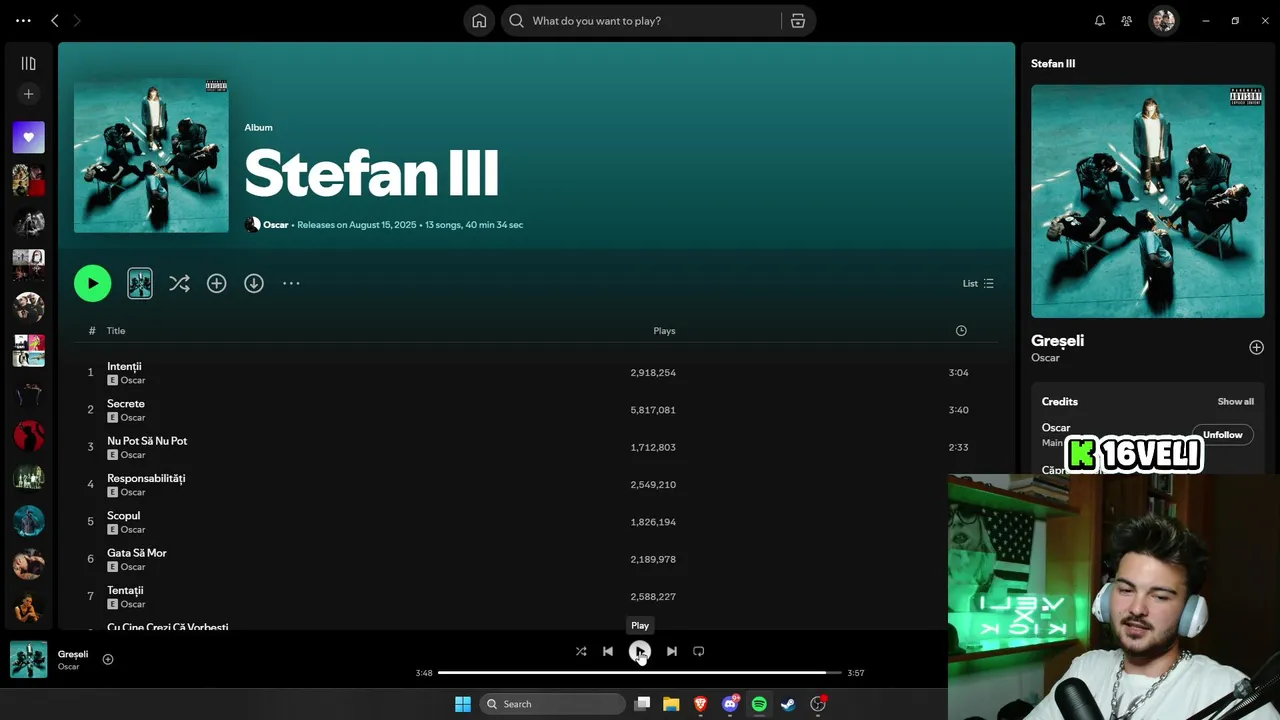Seek within the playback progress bar
The height and width of the screenshot is (720, 1280).
coord(640,673)
